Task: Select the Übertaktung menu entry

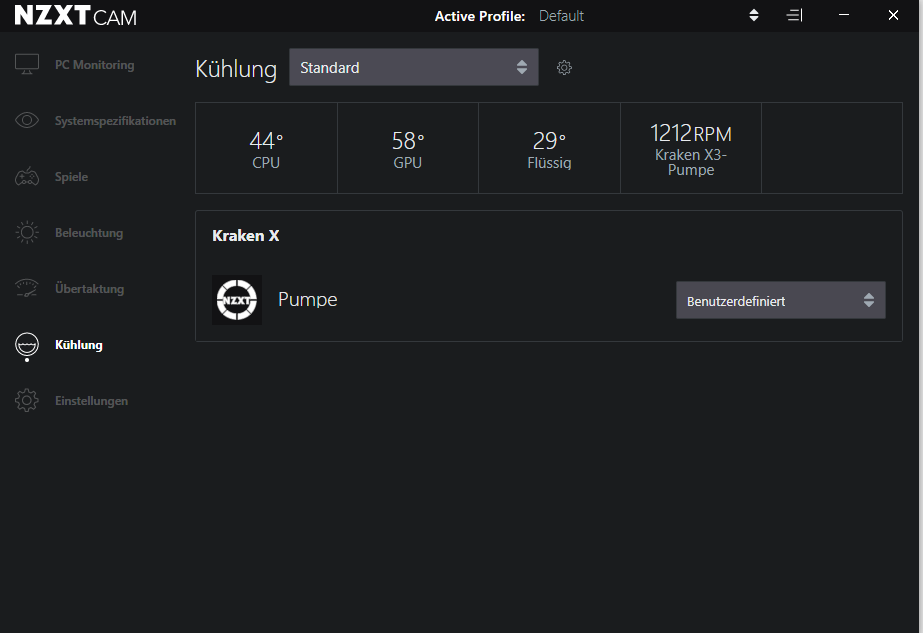Action: (89, 289)
